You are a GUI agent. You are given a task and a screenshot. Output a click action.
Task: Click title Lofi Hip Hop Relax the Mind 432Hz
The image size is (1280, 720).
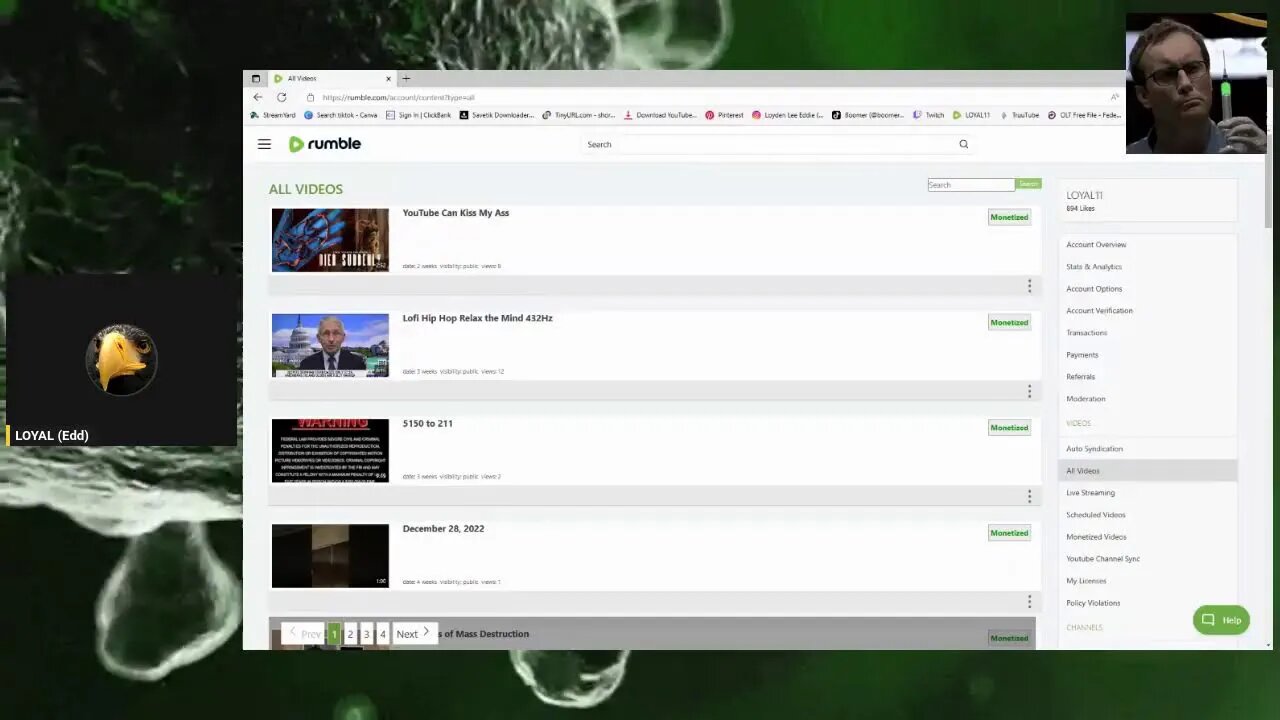click(477, 318)
